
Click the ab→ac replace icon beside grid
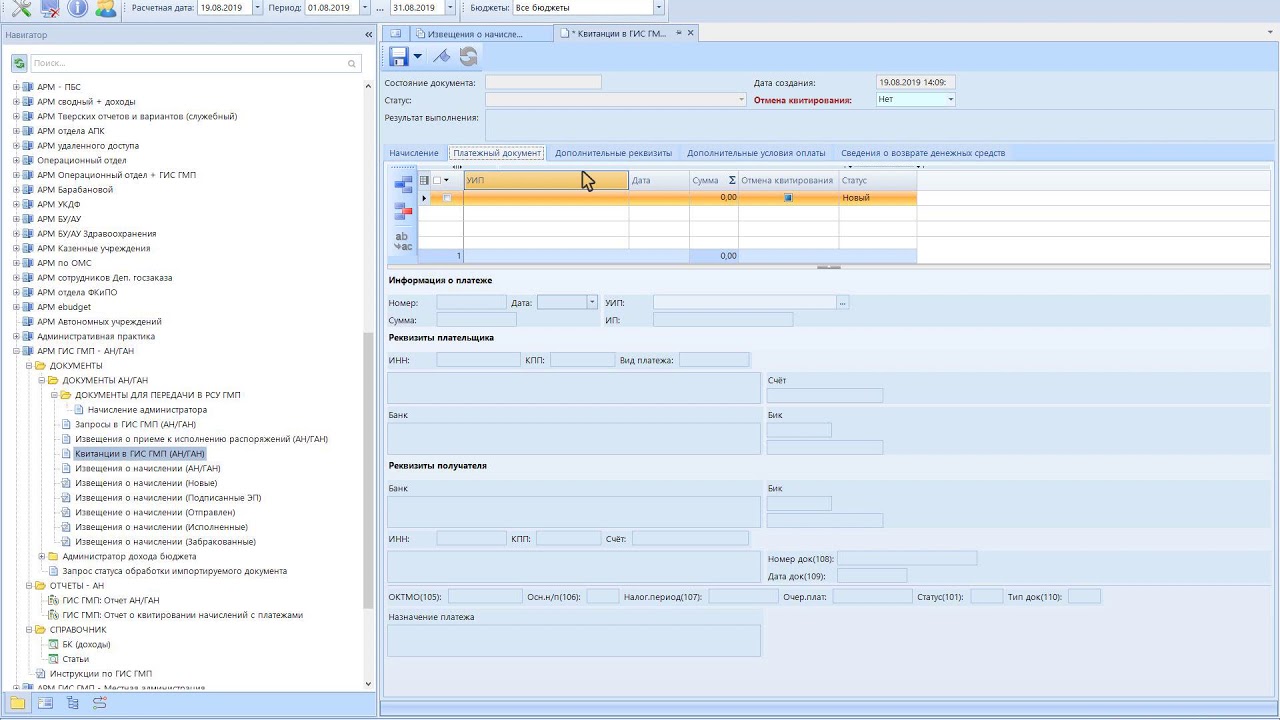coord(403,241)
